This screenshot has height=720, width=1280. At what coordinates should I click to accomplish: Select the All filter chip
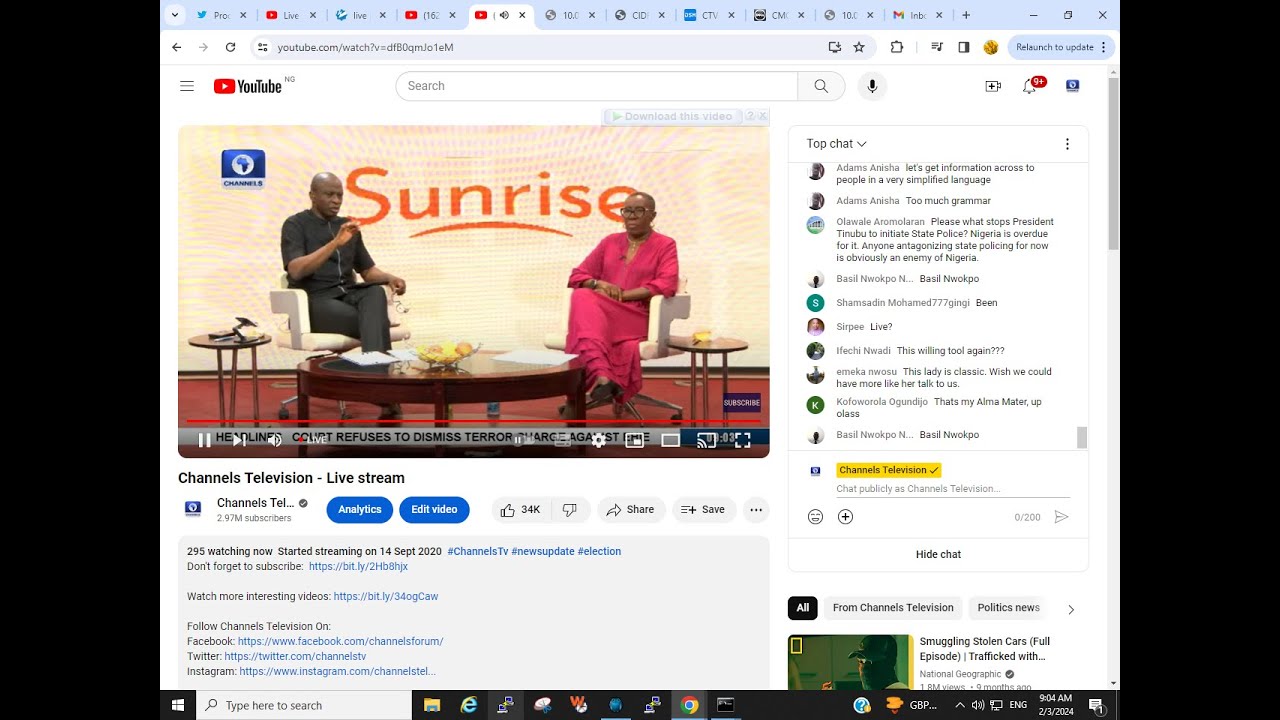point(802,608)
